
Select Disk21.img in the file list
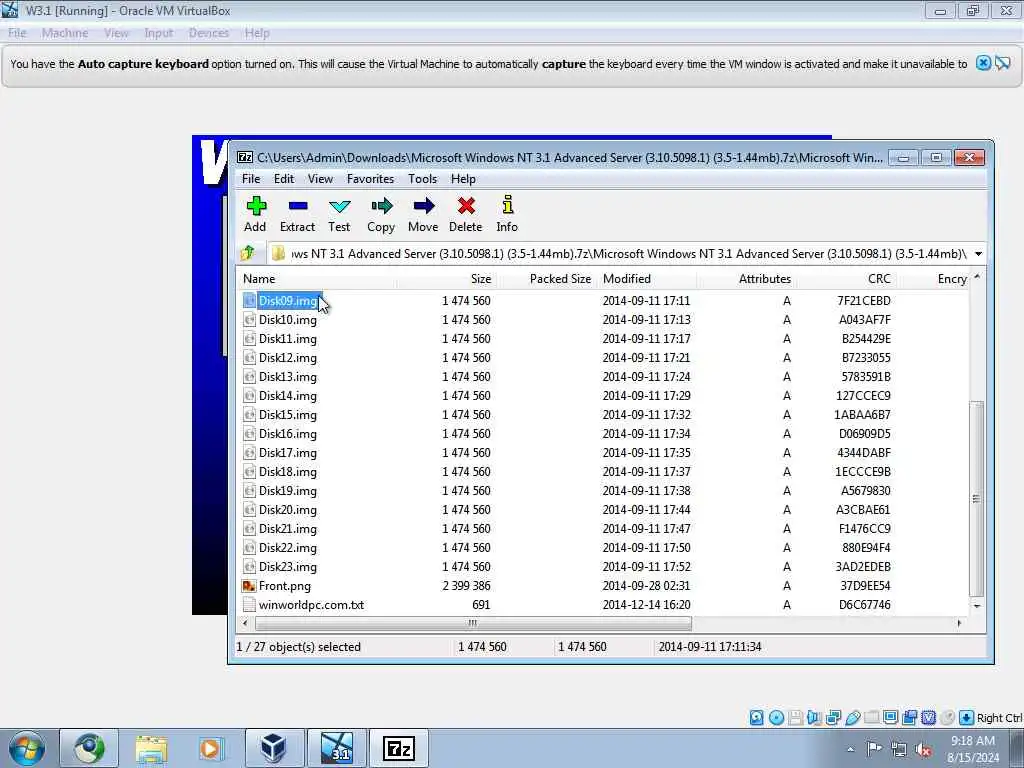(x=287, y=528)
